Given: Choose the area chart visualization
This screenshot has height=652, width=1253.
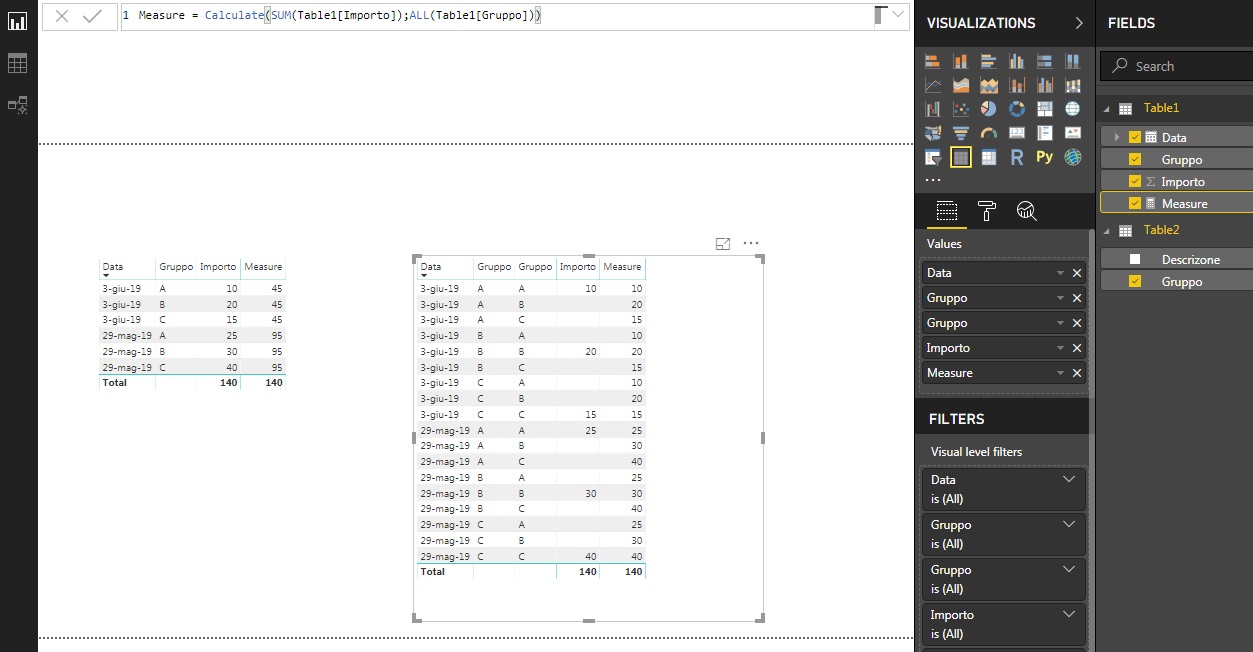Looking at the screenshot, I should [x=961, y=85].
